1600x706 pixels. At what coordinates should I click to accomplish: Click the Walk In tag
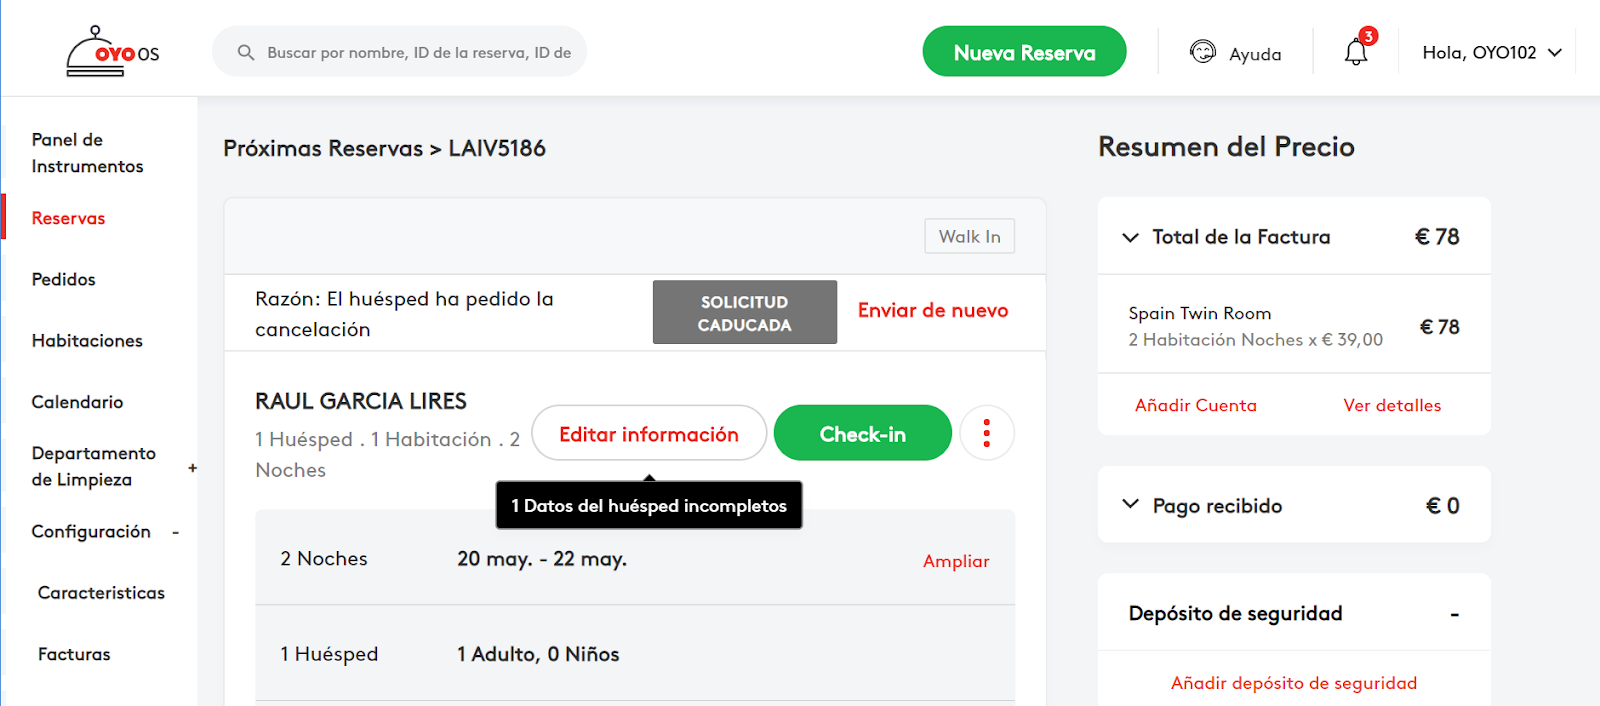pos(969,236)
